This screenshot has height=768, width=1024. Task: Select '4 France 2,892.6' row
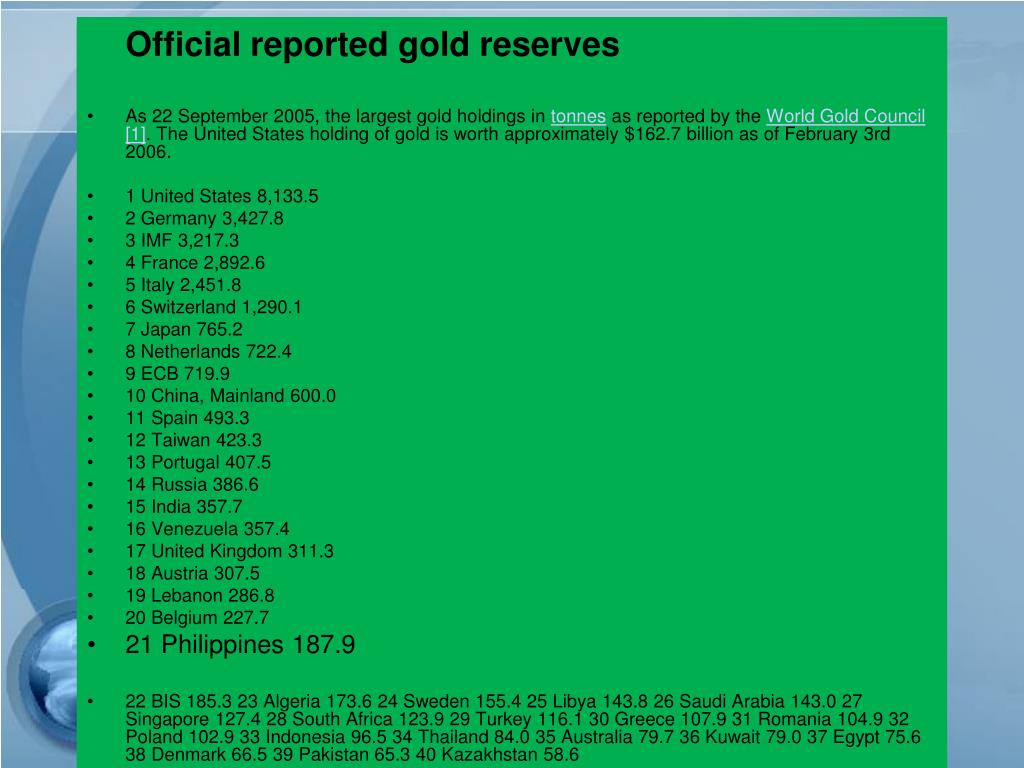[195, 263]
